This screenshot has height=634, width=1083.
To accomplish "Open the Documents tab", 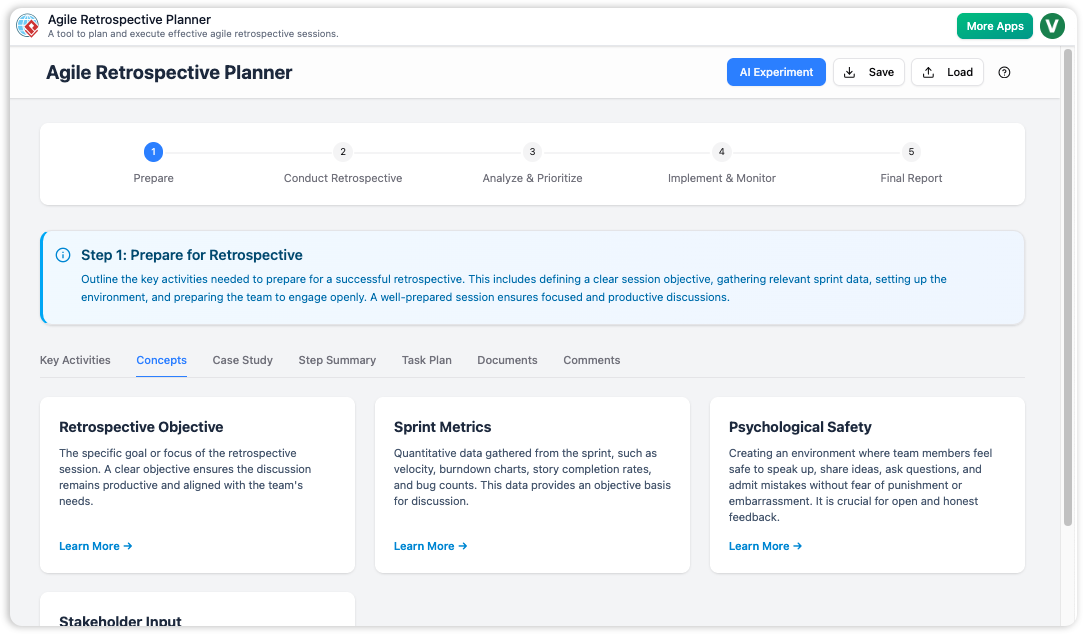I will tap(507, 360).
